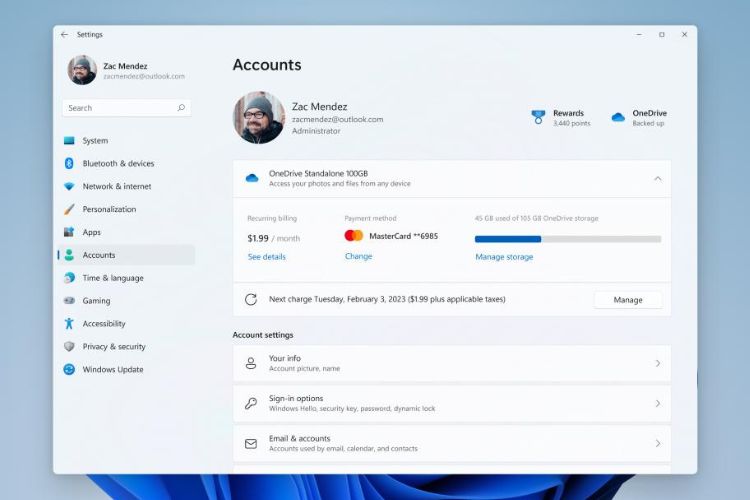Click the Privacy & security label
This screenshot has height=500, width=750.
114,346
